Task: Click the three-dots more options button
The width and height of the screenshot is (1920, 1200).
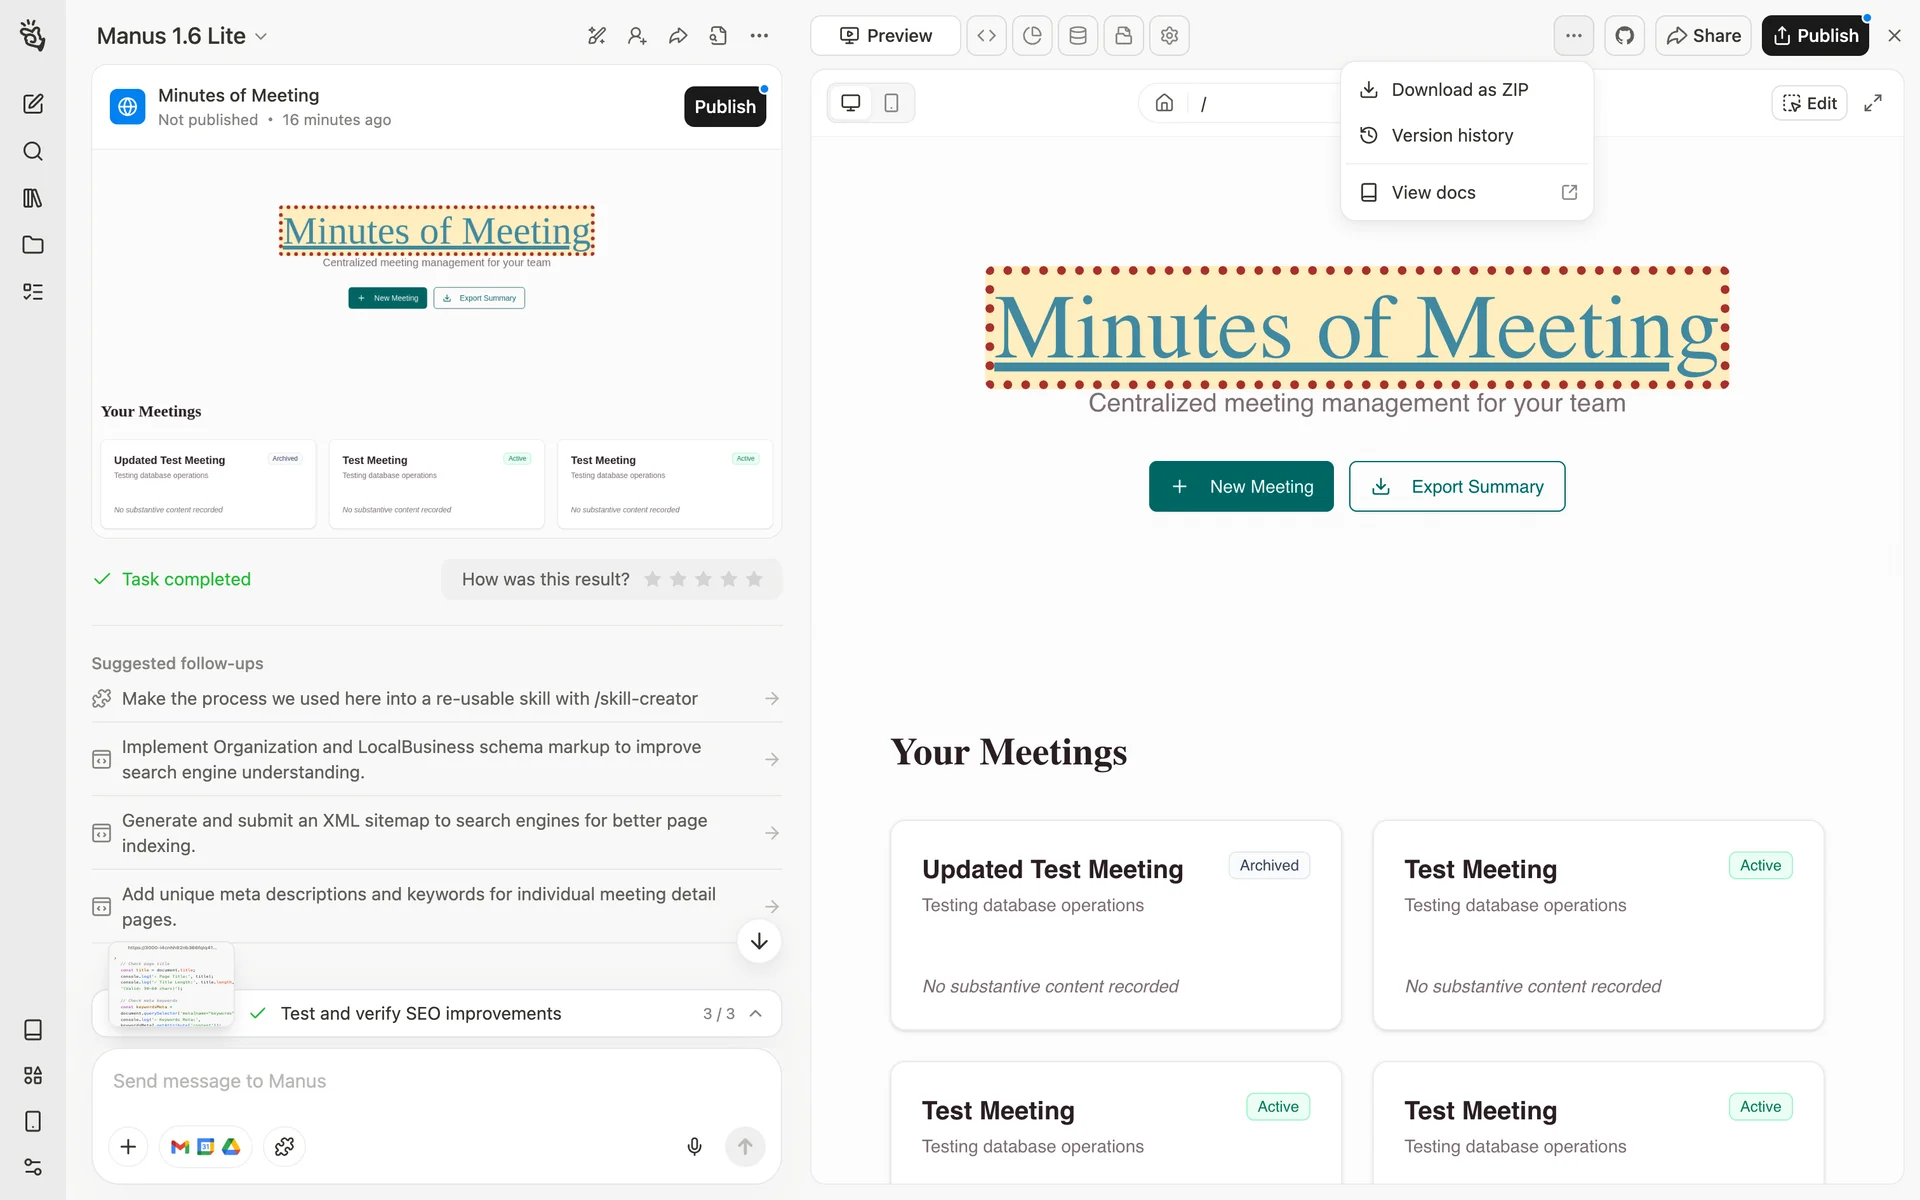Action: click(x=1573, y=36)
